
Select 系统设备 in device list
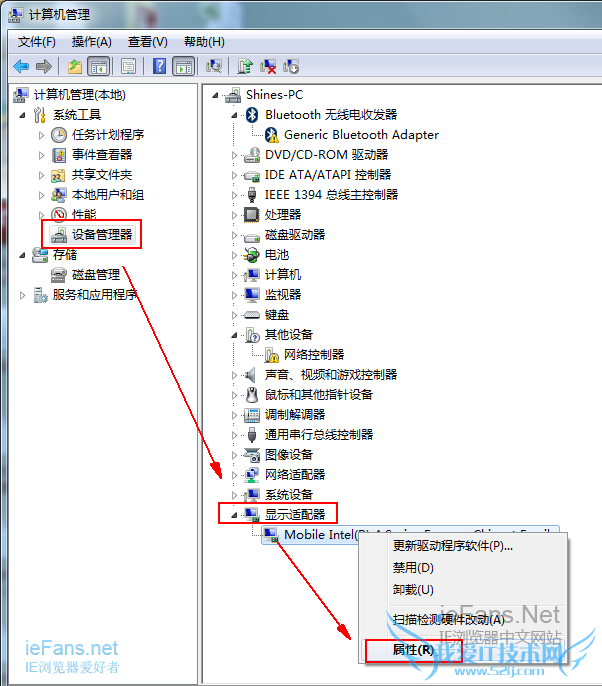[289, 495]
